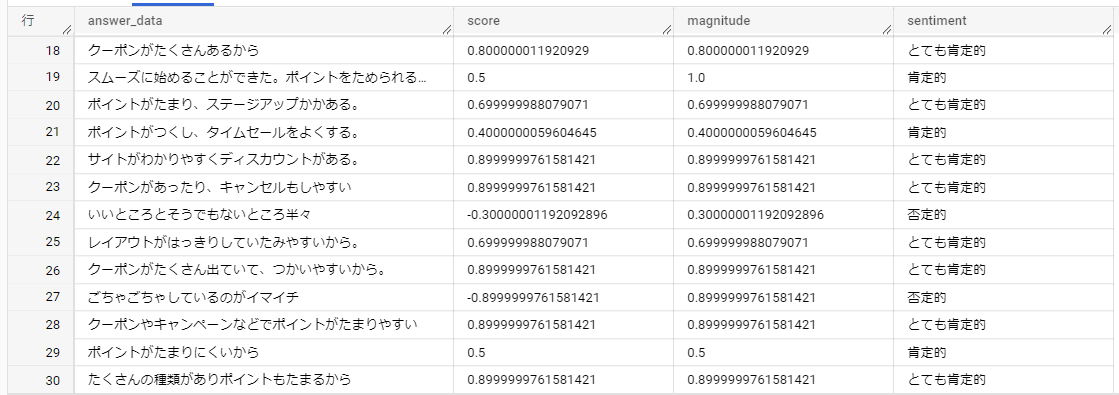Click answer starting 'スムーズに始めることができた'
This screenshot has height=395, width=1119.
[x=257, y=77]
